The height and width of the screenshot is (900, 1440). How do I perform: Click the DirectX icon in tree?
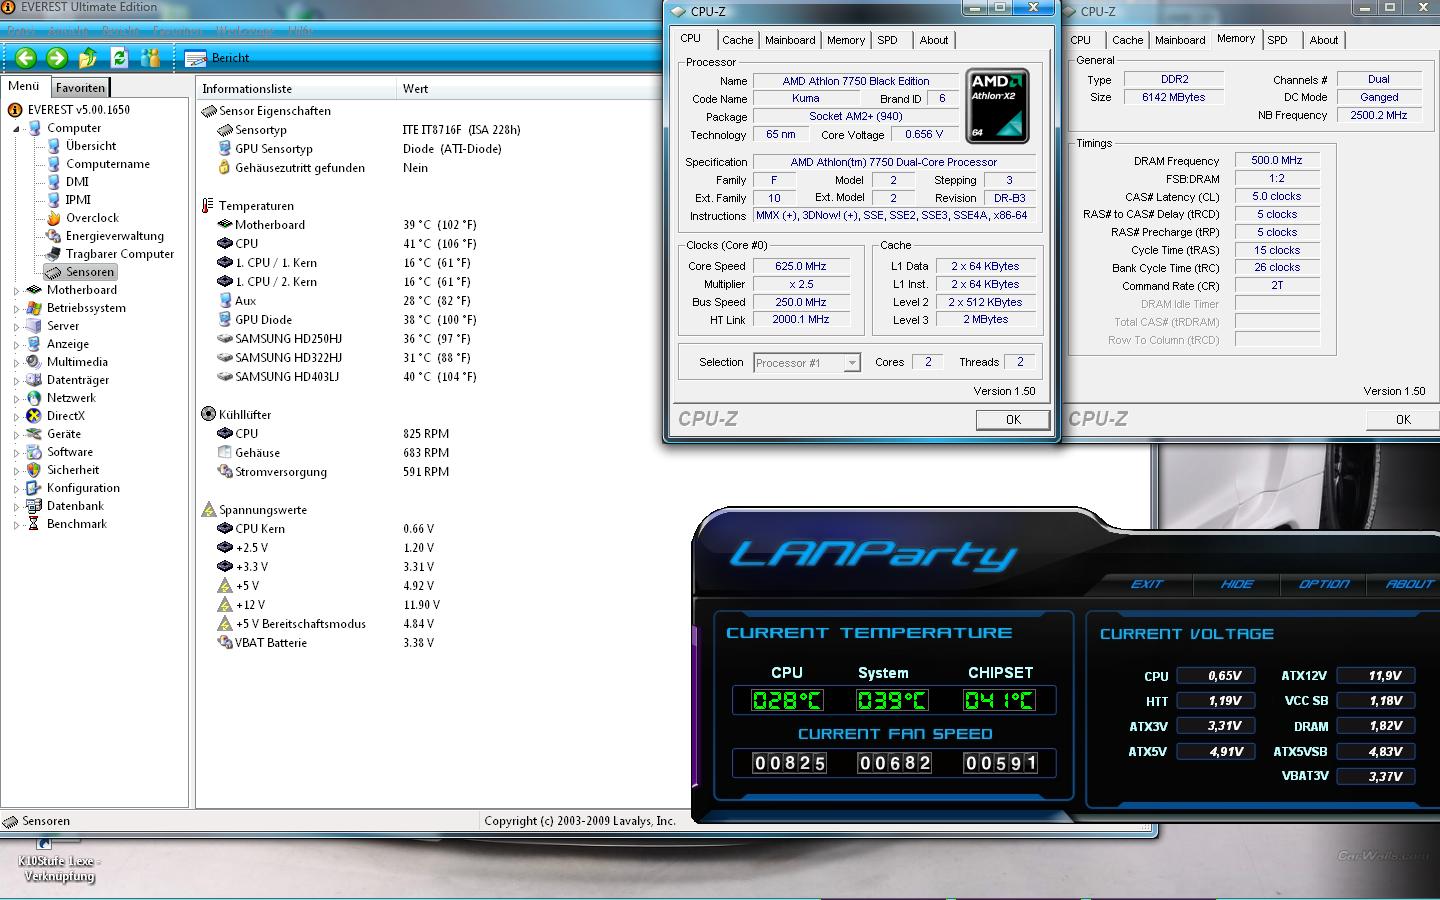pyautogui.click(x=34, y=416)
